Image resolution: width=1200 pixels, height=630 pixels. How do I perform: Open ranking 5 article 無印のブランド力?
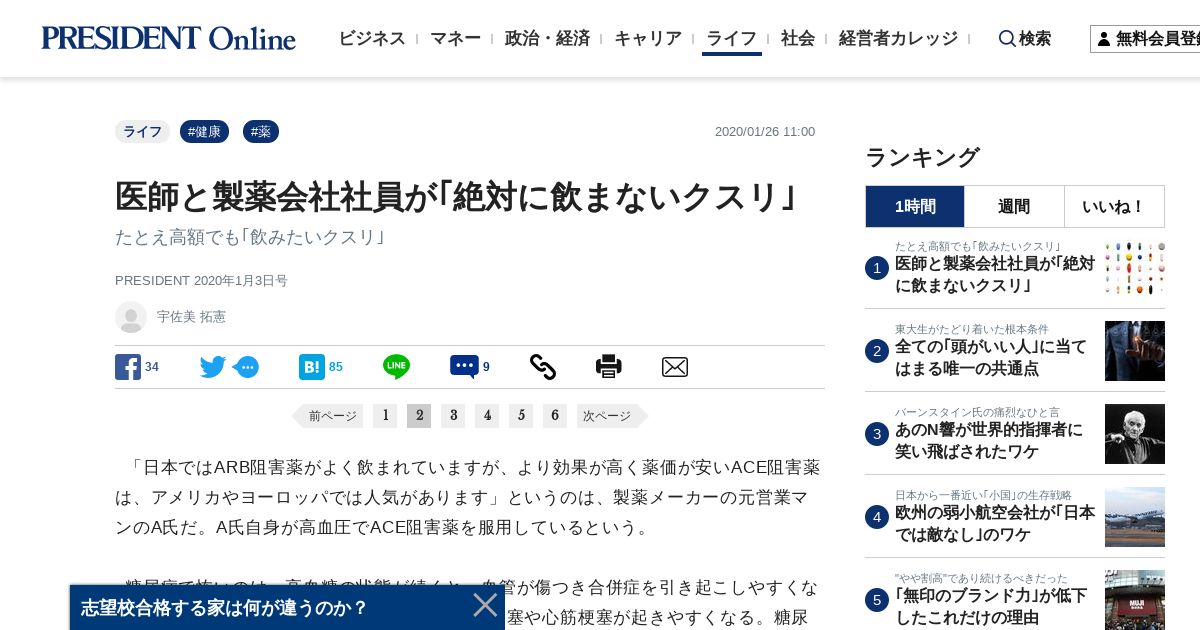point(991,607)
